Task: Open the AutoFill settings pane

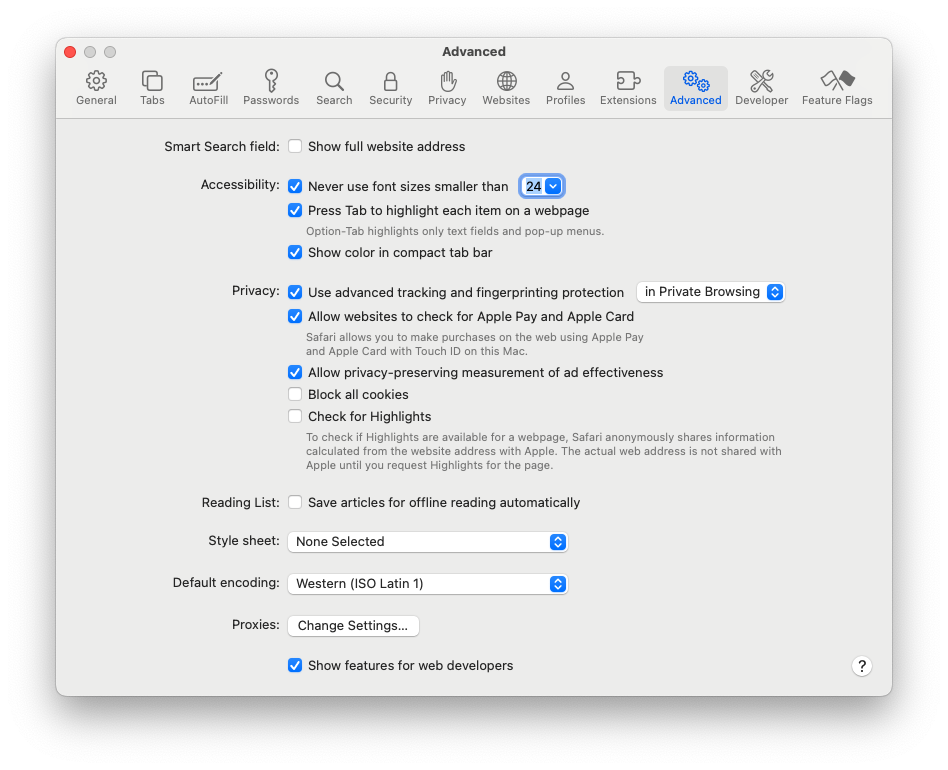Action: [209, 88]
